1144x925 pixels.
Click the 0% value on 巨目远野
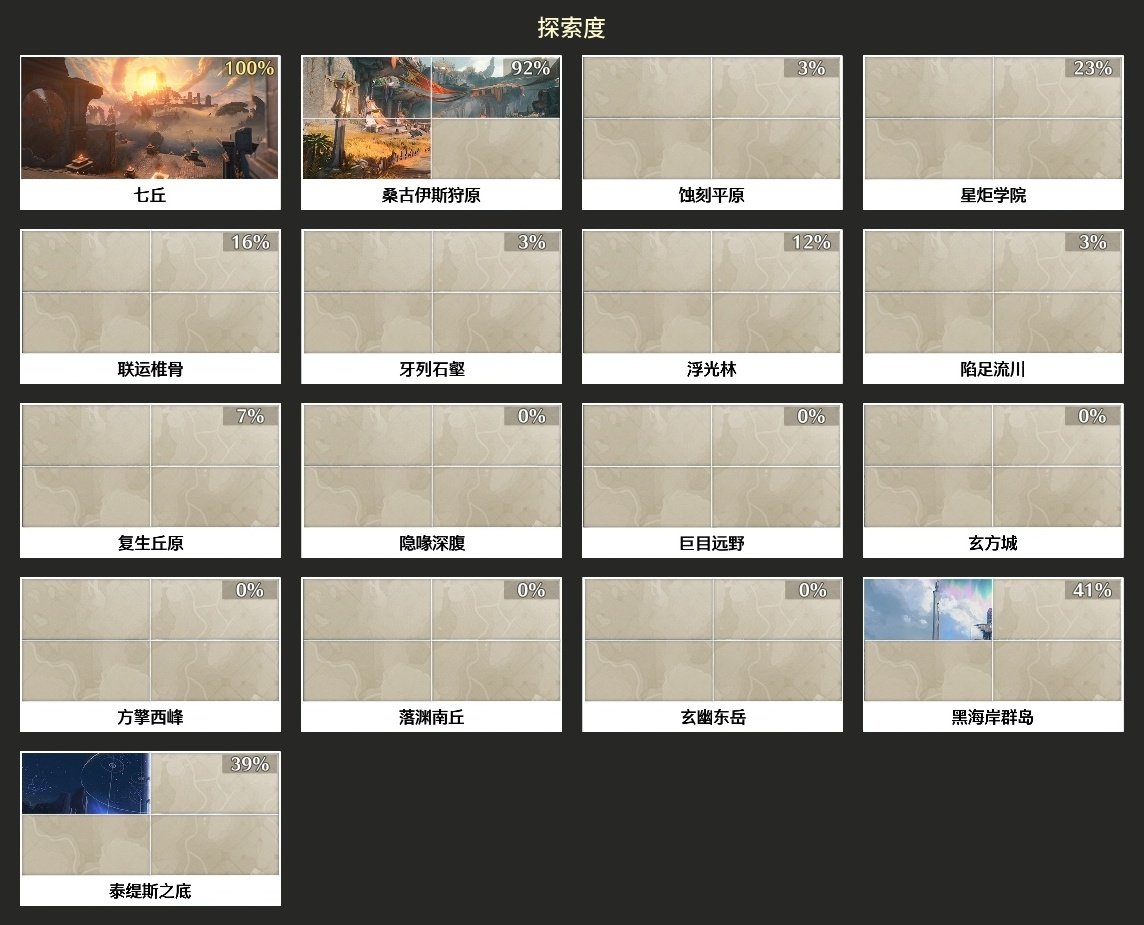click(x=811, y=416)
